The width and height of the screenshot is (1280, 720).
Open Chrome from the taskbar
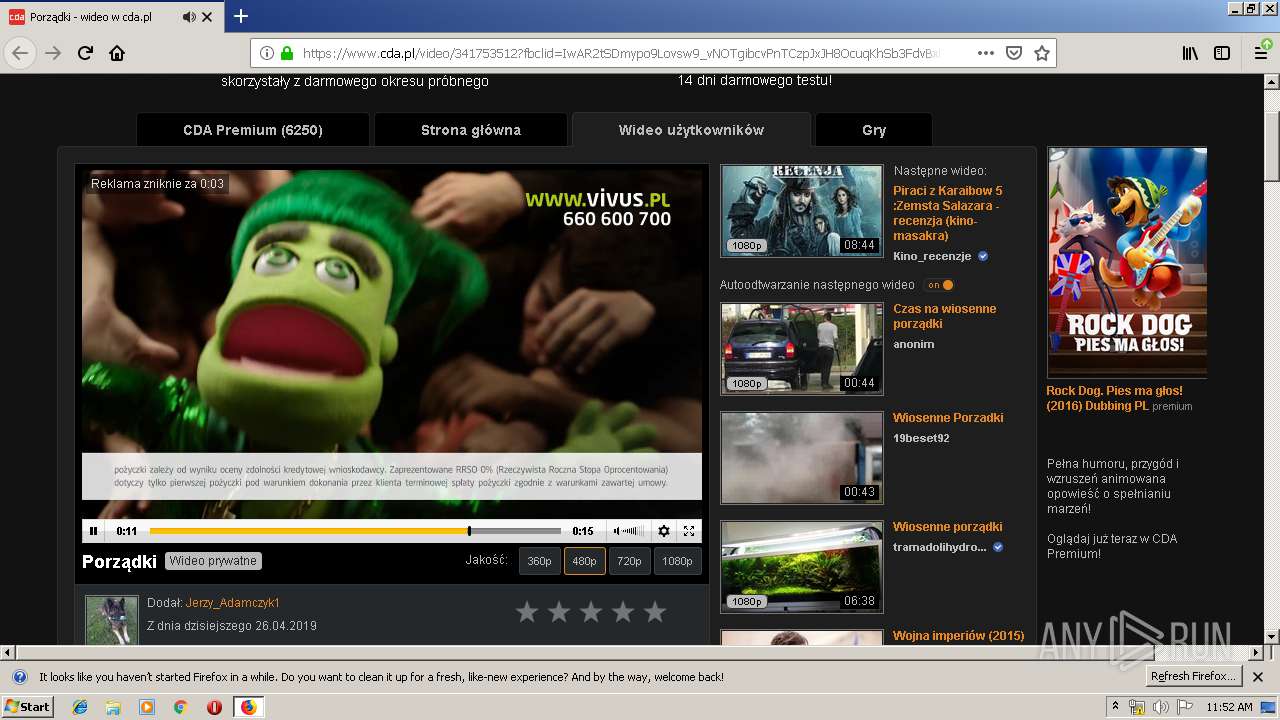click(x=180, y=707)
